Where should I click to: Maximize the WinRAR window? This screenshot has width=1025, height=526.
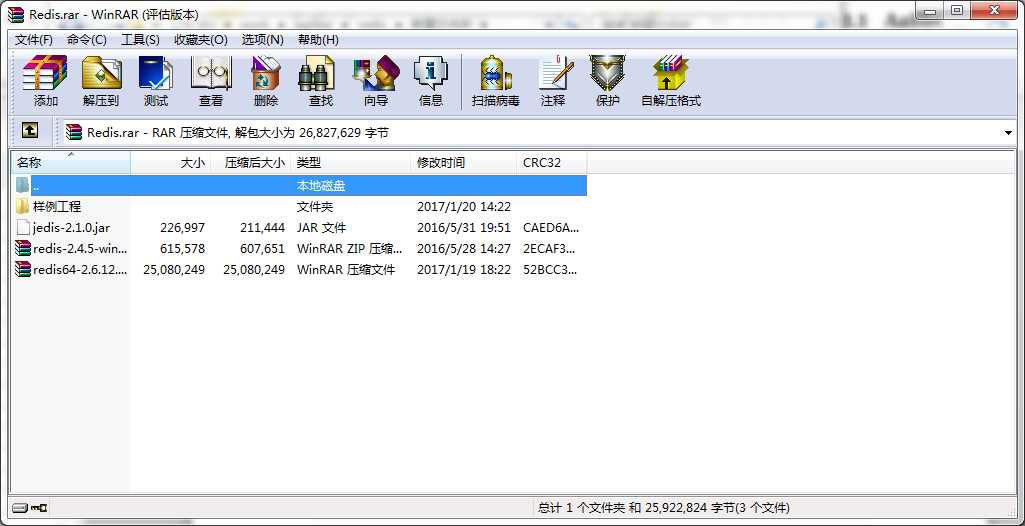(x=956, y=11)
